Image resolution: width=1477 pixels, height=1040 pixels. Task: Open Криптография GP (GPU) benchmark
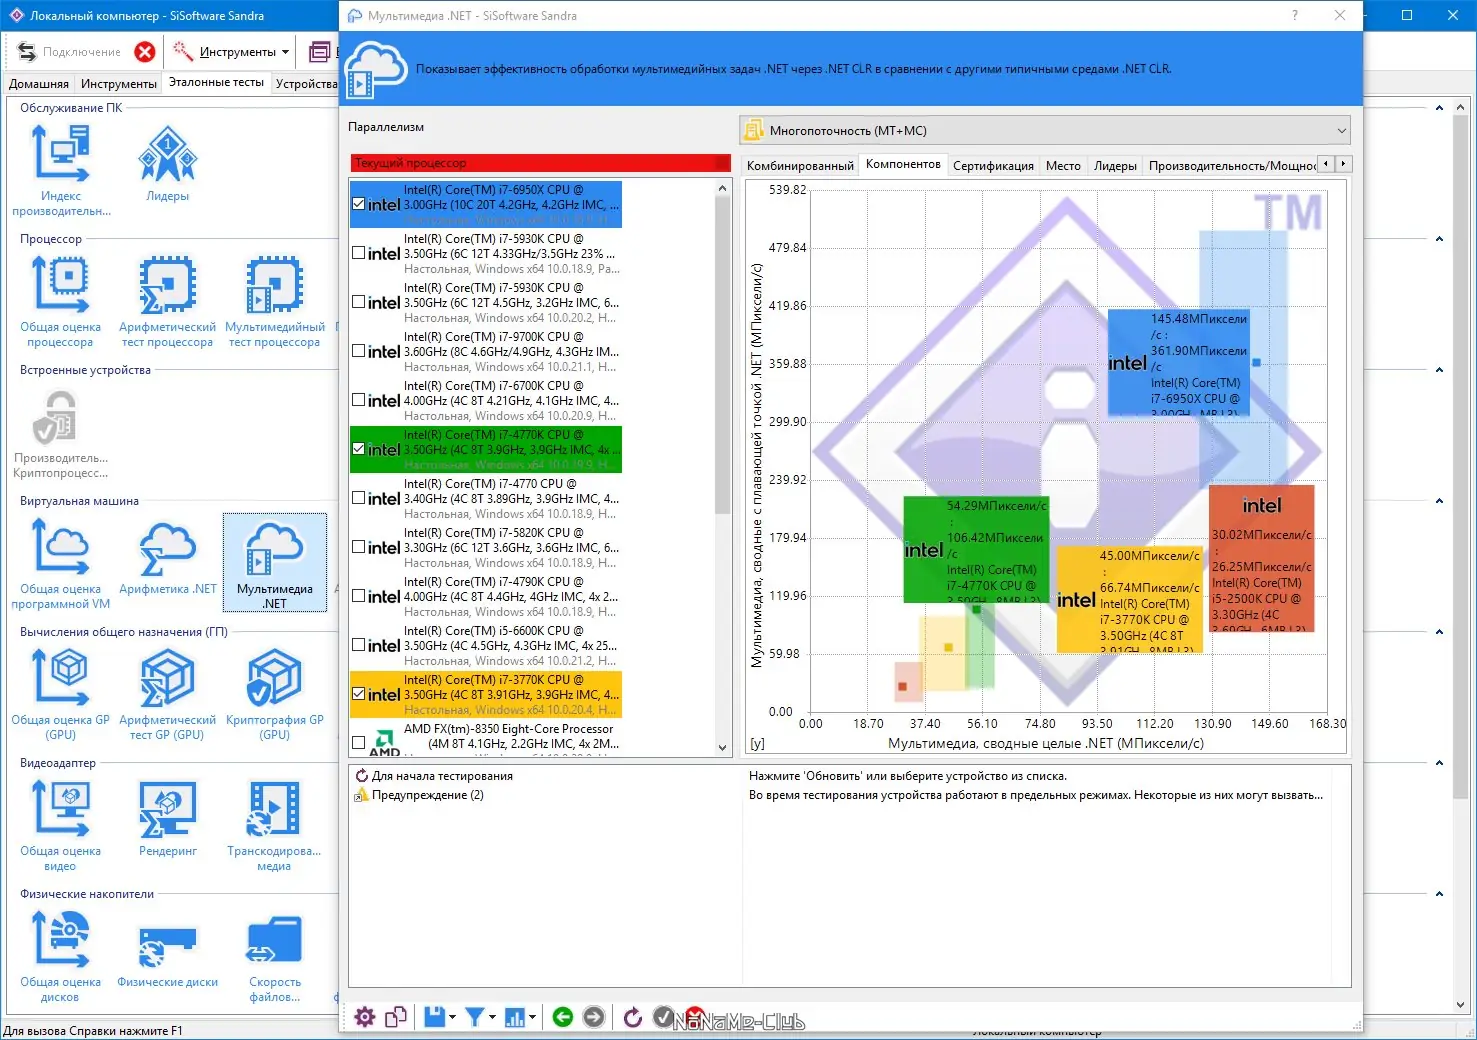[x=275, y=694]
